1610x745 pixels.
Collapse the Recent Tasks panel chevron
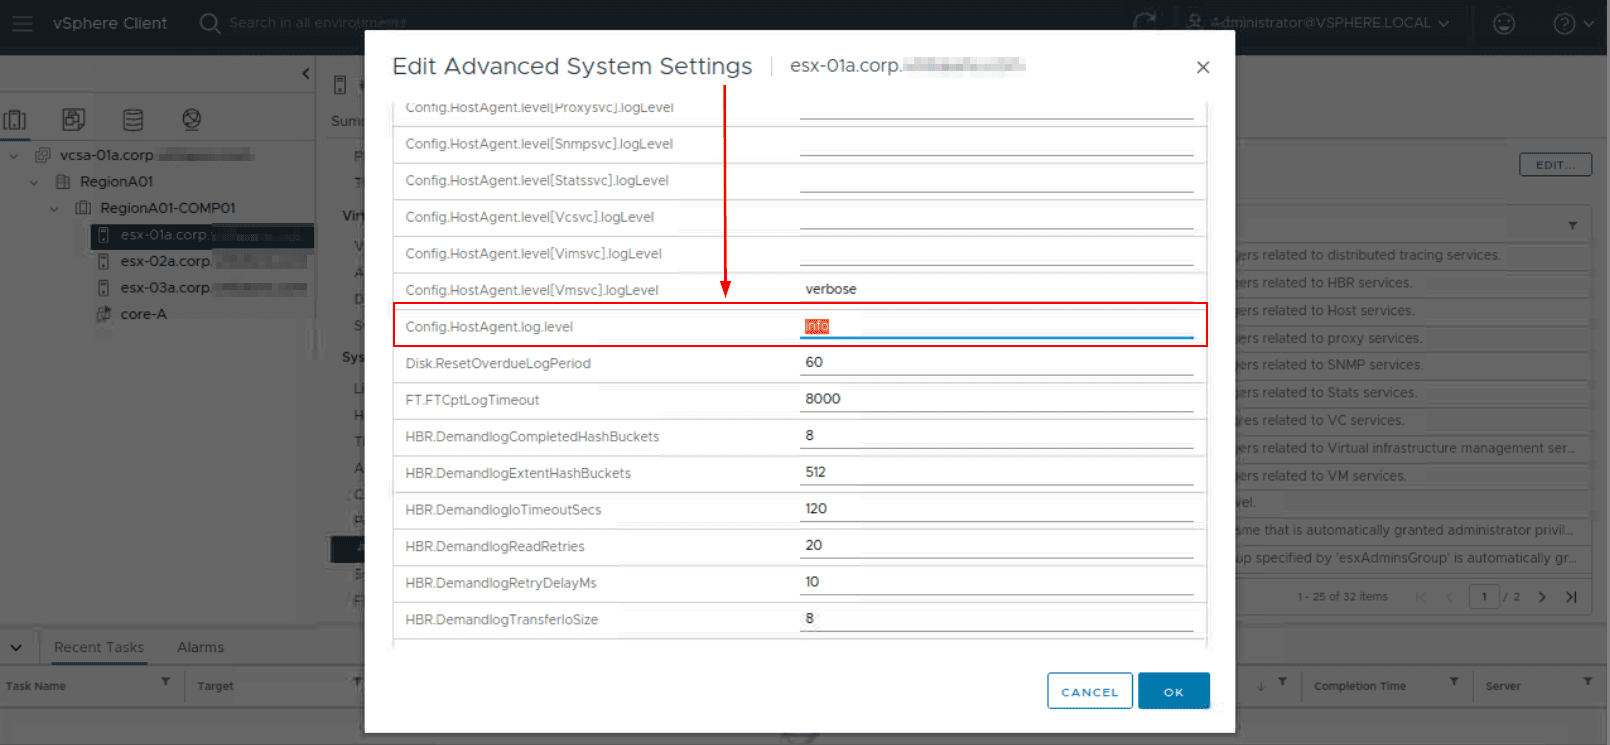16,648
